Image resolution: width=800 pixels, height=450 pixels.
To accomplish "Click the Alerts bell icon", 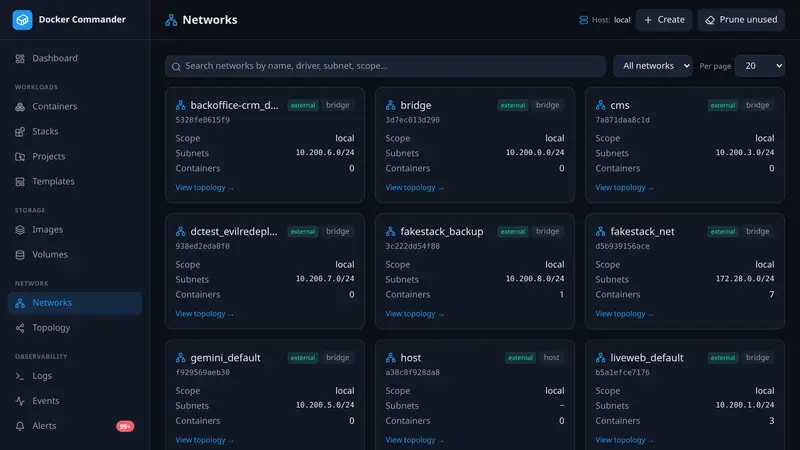I will 20,426.
